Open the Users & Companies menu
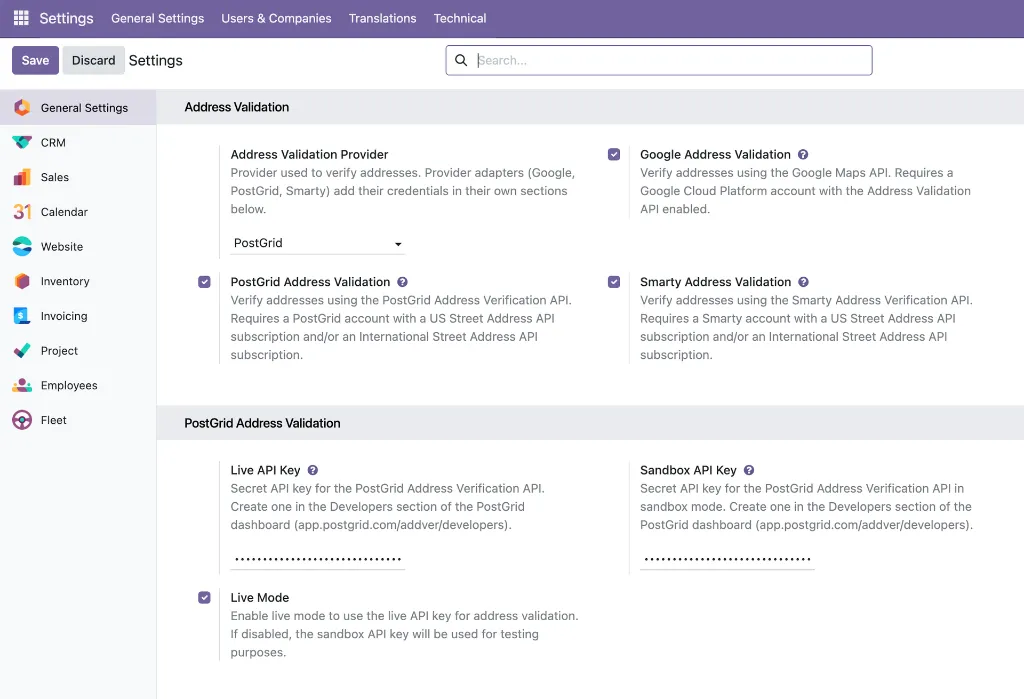 pyautogui.click(x=276, y=18)
